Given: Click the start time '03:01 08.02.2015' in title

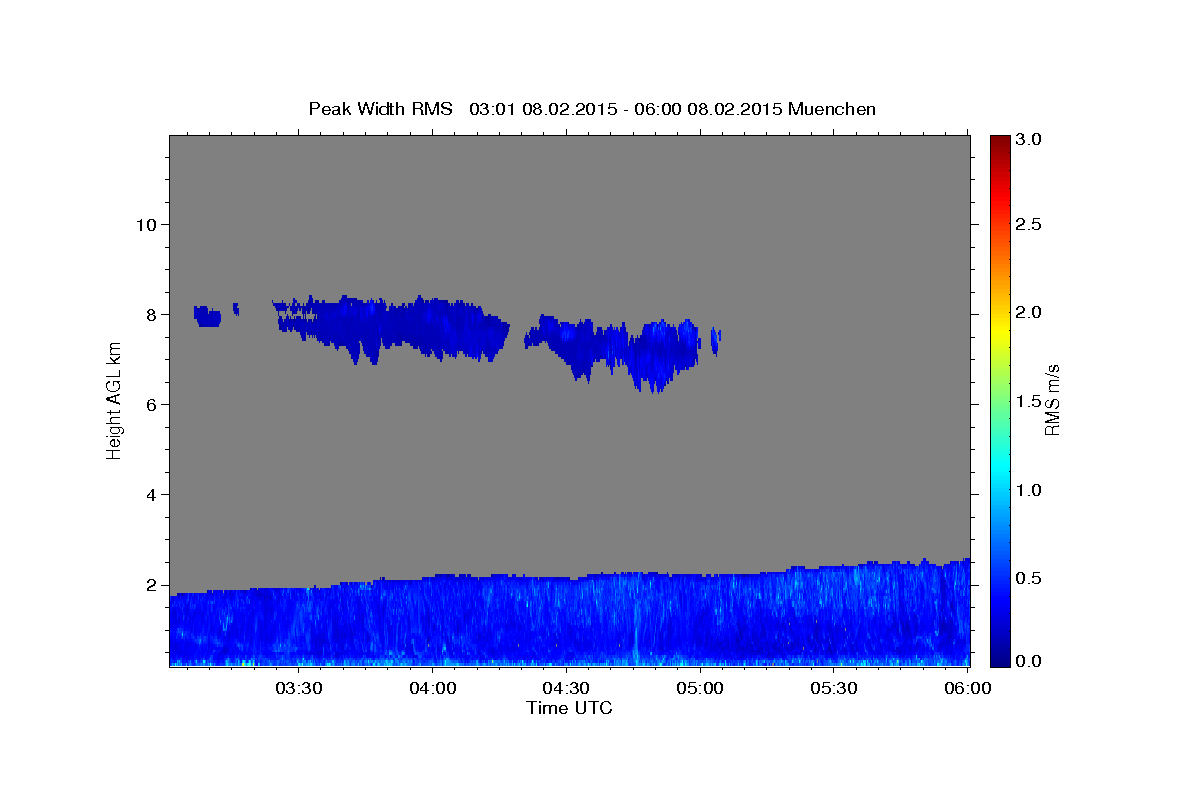Looking at the screenshot, I should [x=541, y=109].
